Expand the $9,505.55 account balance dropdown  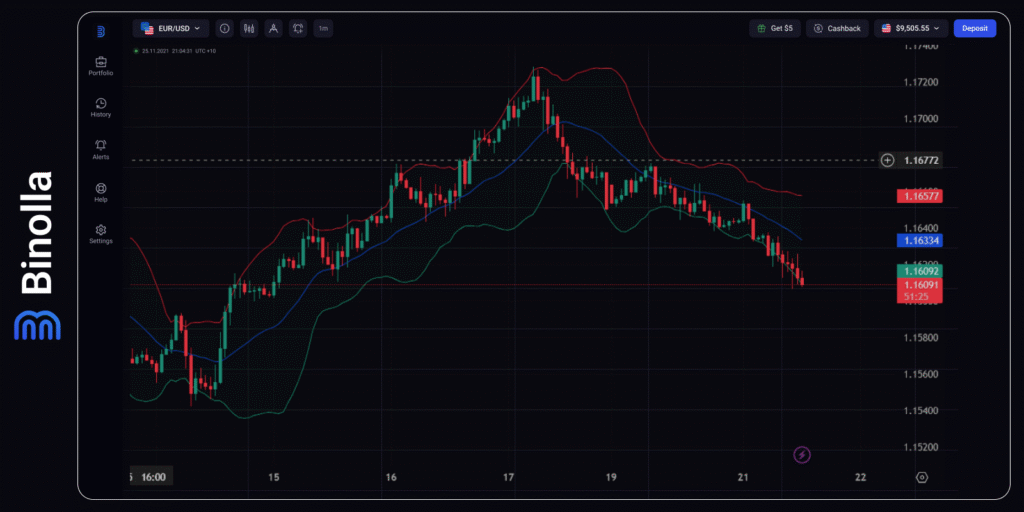(910, 29)
